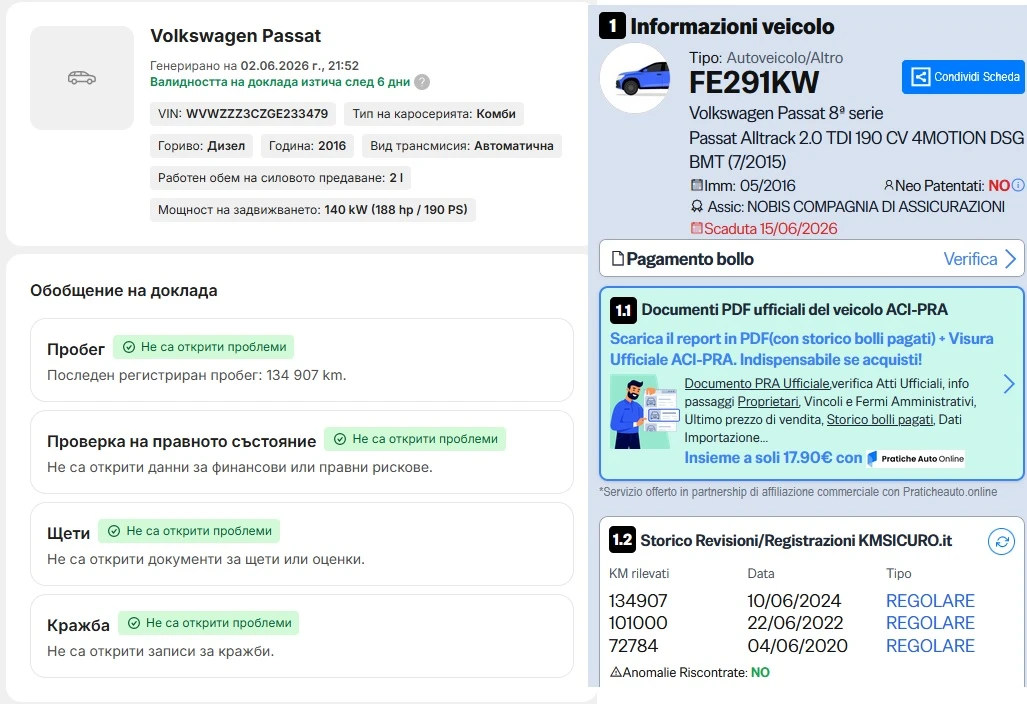
Task: Expand Pagamento bollo with chevron arrow
Action: (1011, 259)
